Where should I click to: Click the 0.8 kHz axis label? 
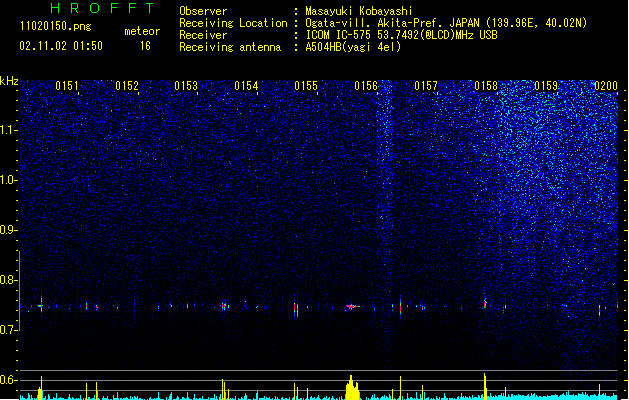[9, 280]
